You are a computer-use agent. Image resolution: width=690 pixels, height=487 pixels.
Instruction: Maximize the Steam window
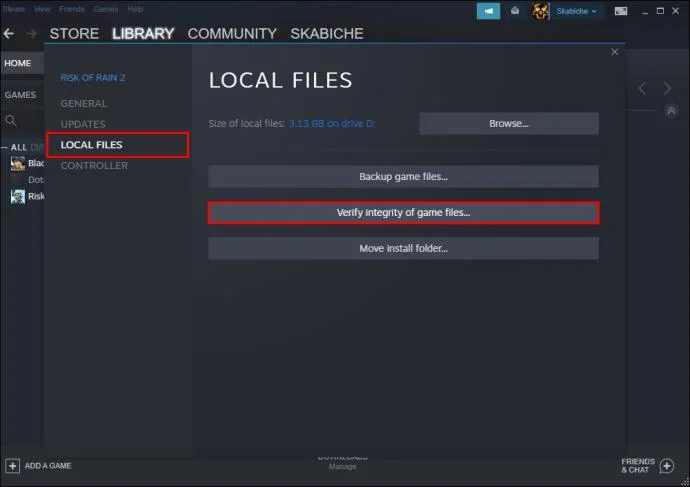point(660,11)
